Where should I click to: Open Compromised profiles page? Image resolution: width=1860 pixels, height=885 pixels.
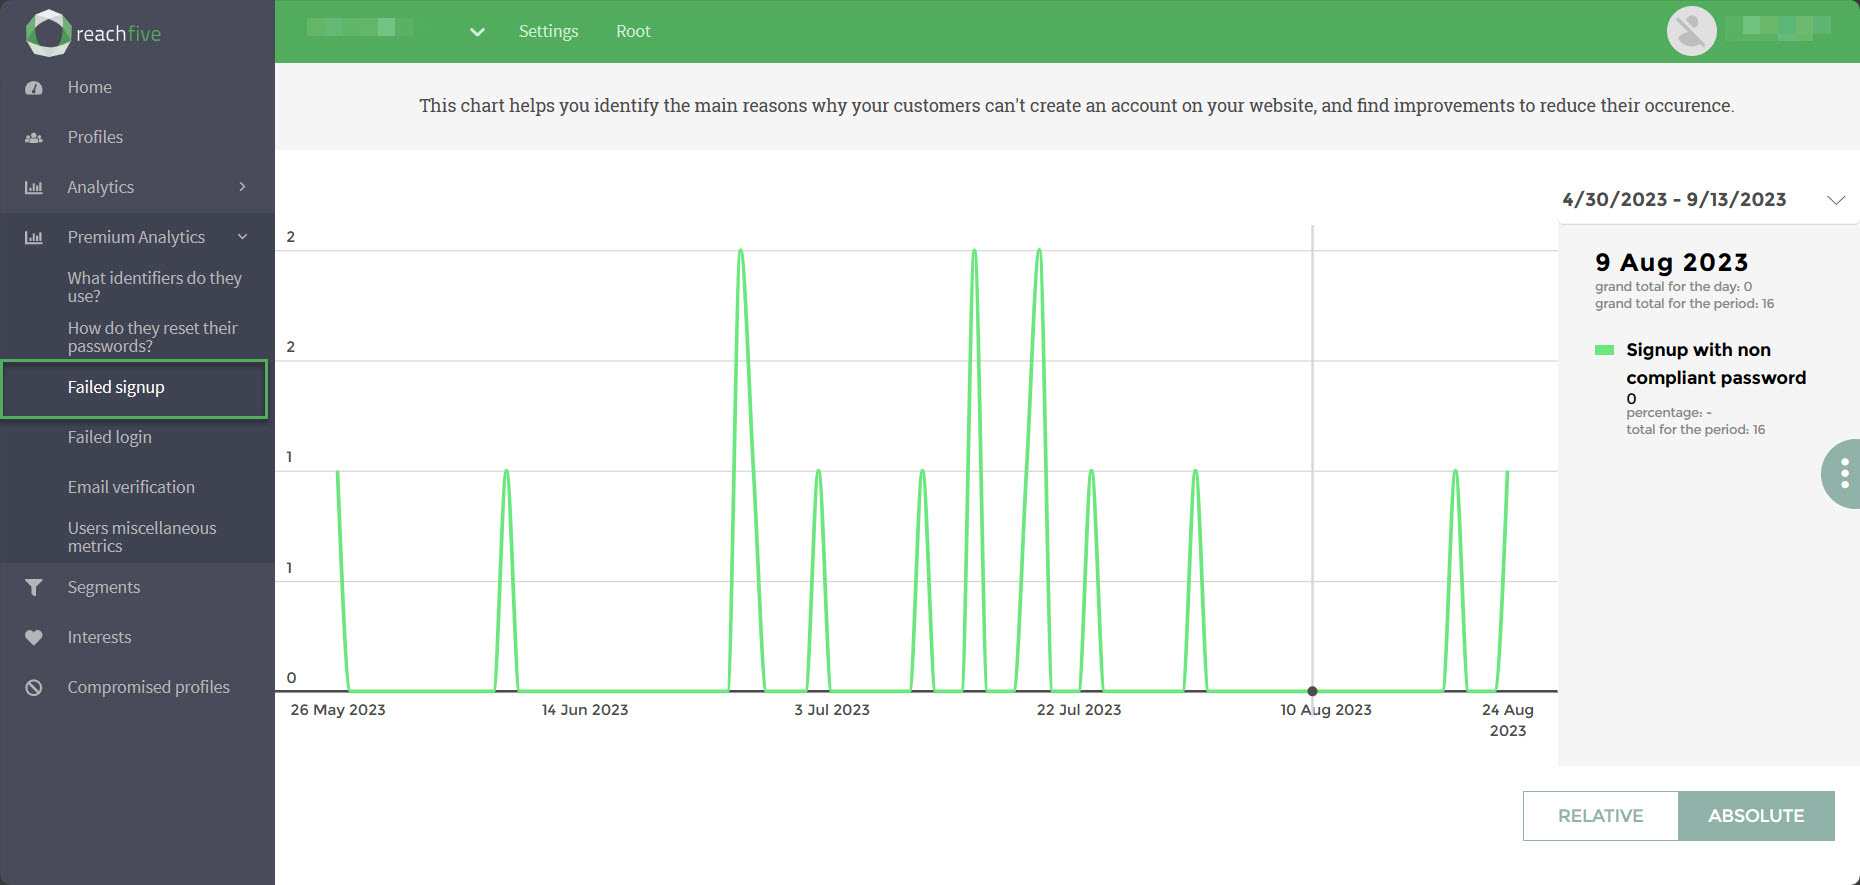pyautogui.click(x=148, y=687)
